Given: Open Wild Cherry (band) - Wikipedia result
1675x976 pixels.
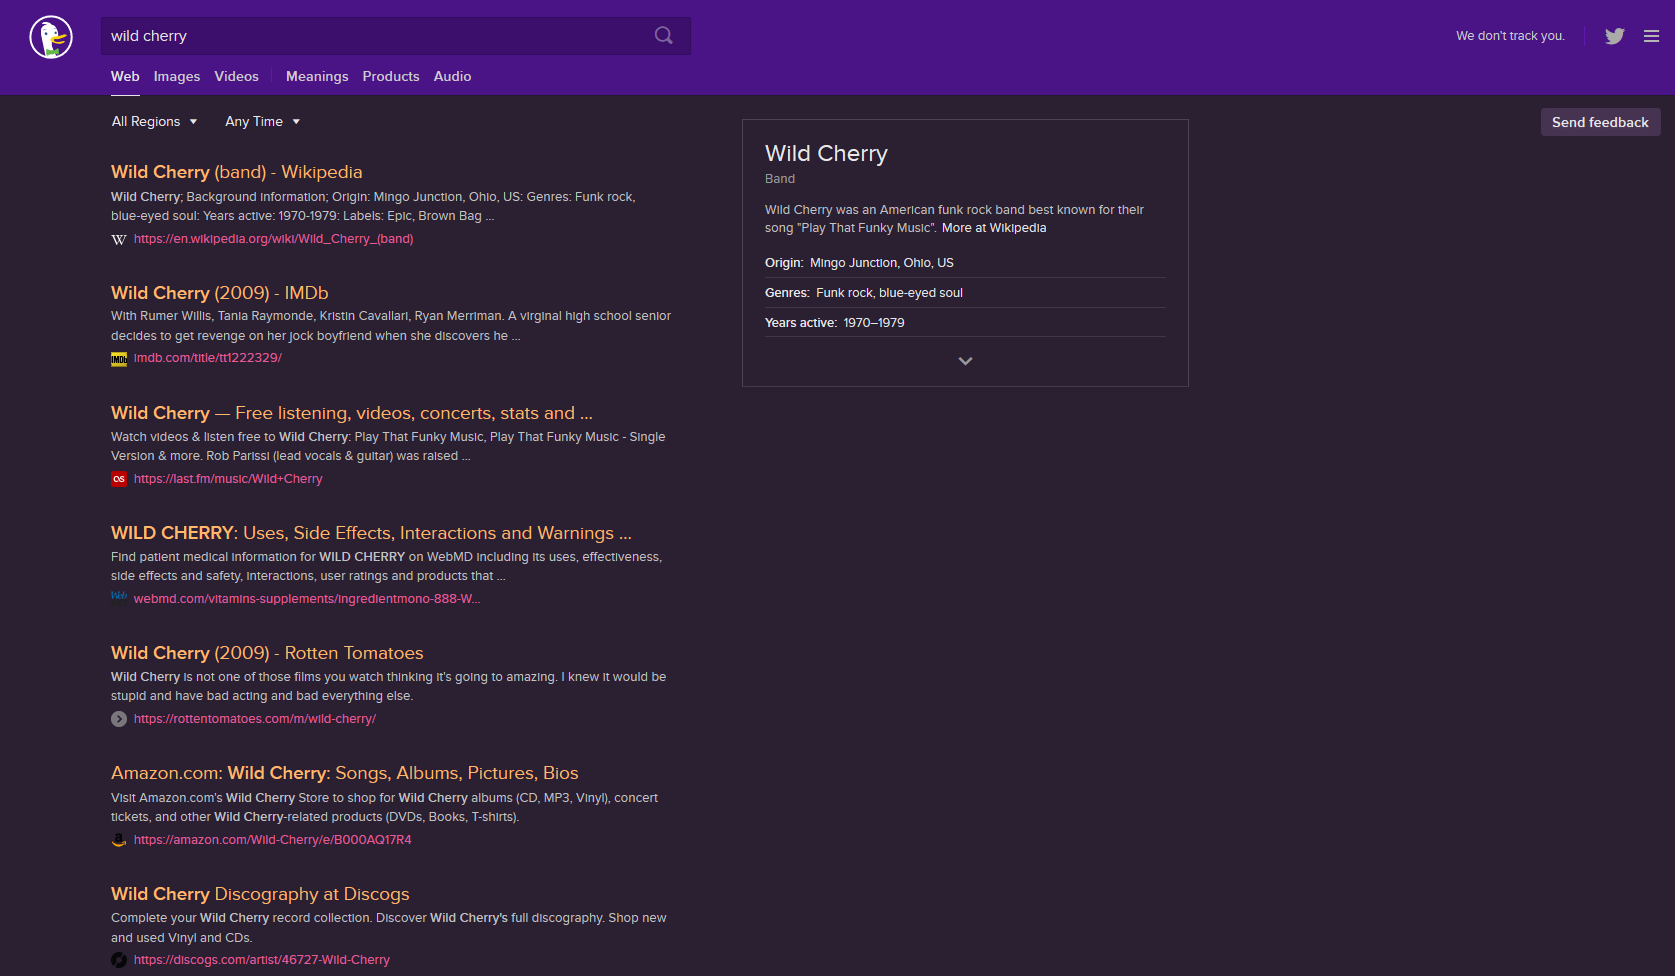Looking at the screenshot, I should click(x=237, y=172).
